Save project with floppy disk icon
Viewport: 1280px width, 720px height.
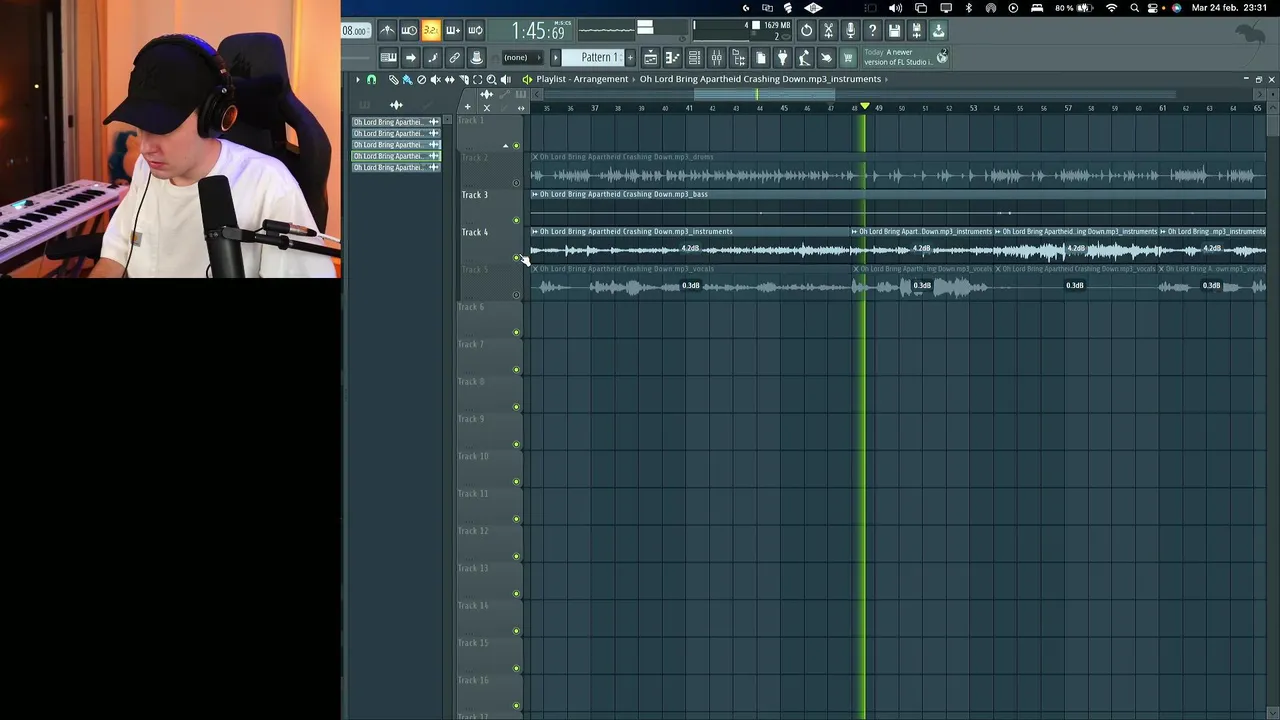[894, 31]
